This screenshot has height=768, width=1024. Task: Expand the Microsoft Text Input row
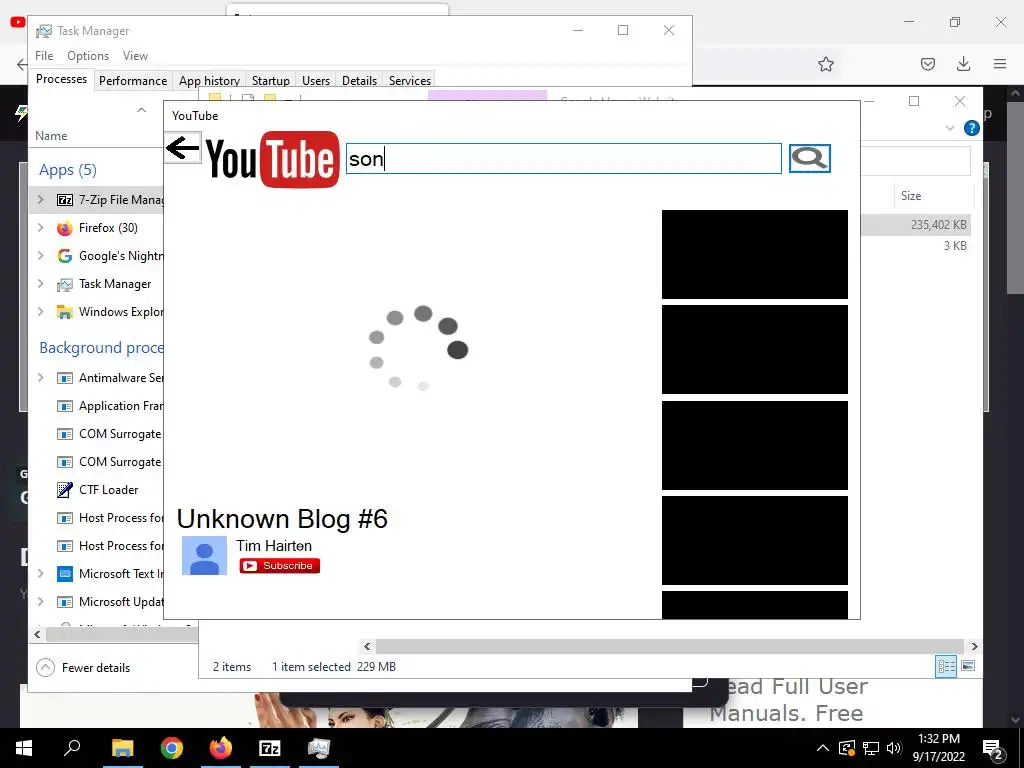41,574
